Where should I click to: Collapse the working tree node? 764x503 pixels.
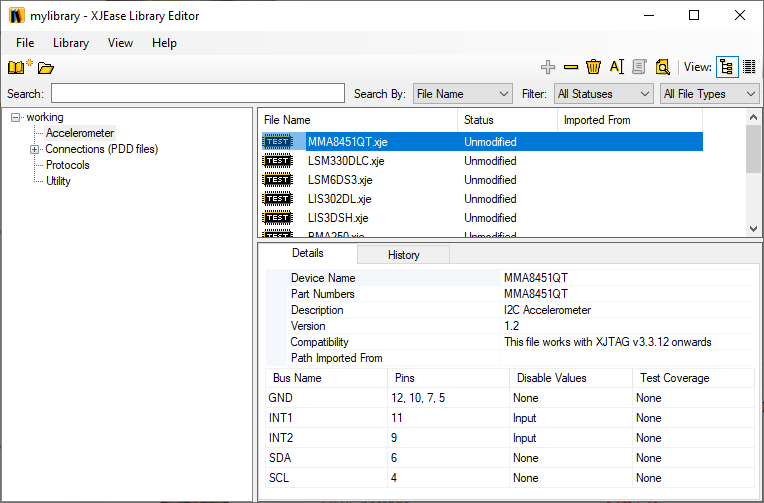pyautogui.click(x=16, y=117)
